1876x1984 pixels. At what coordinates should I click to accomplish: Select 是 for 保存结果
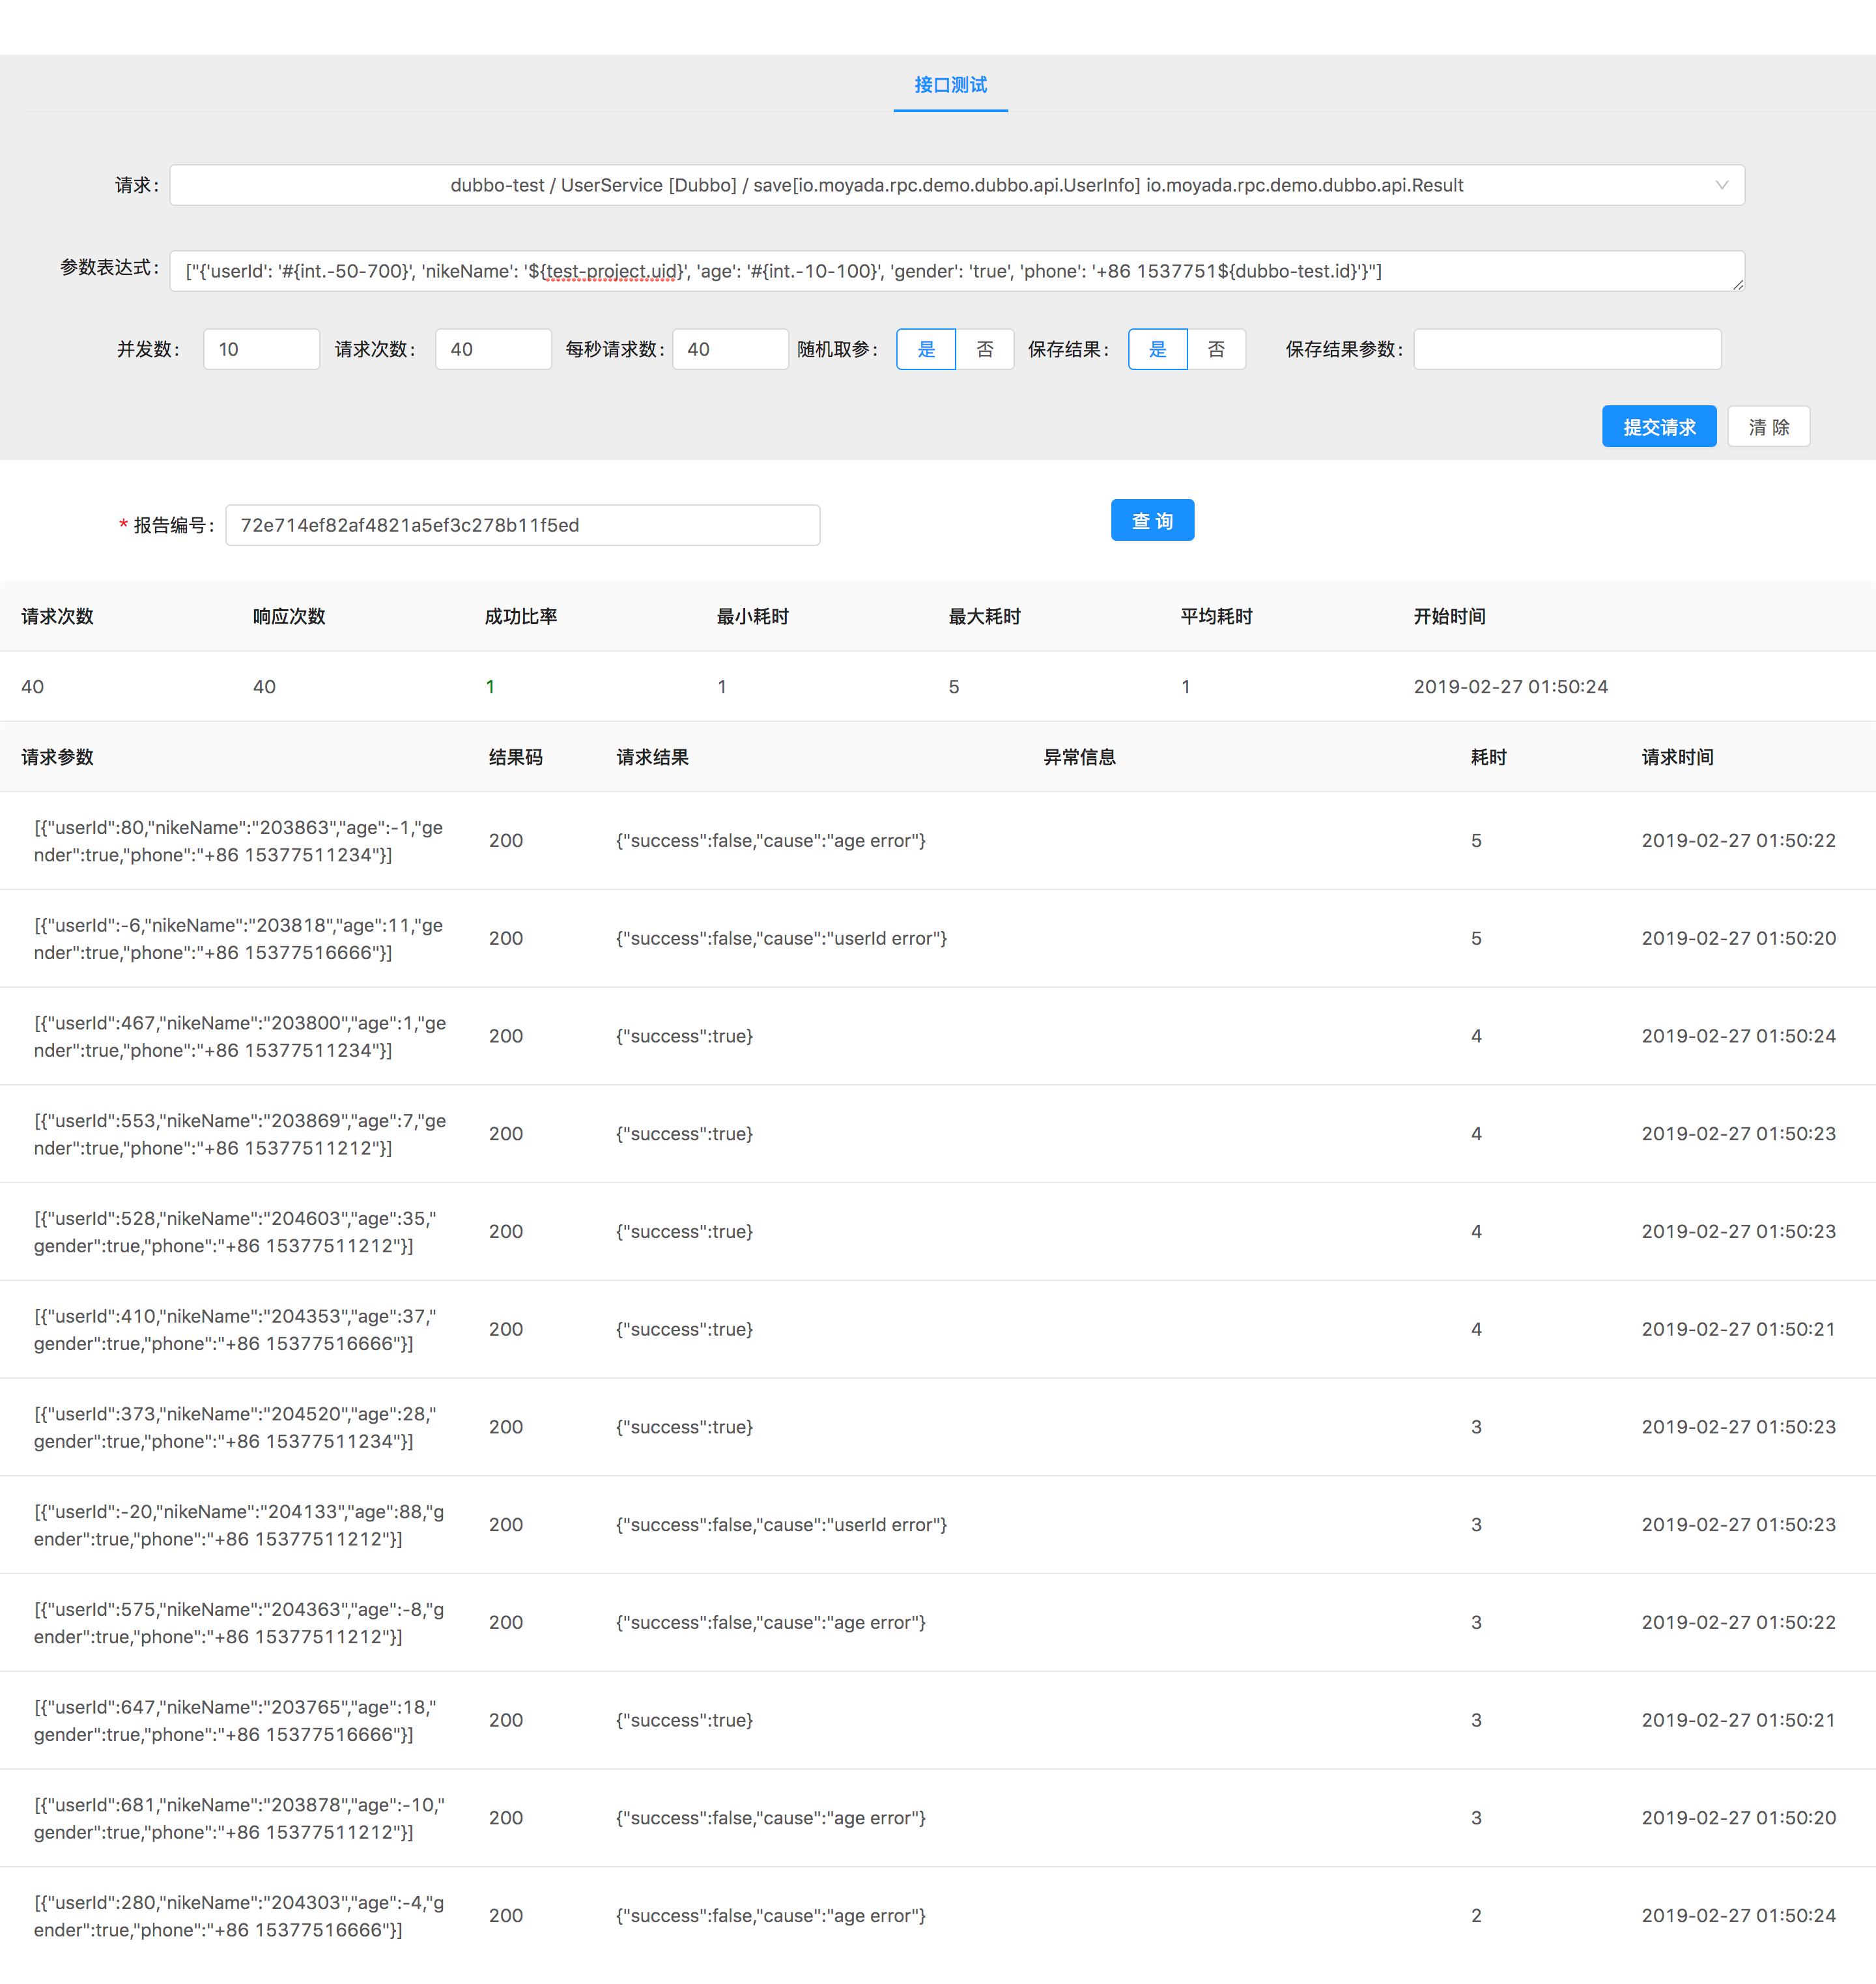point(1158,349)
